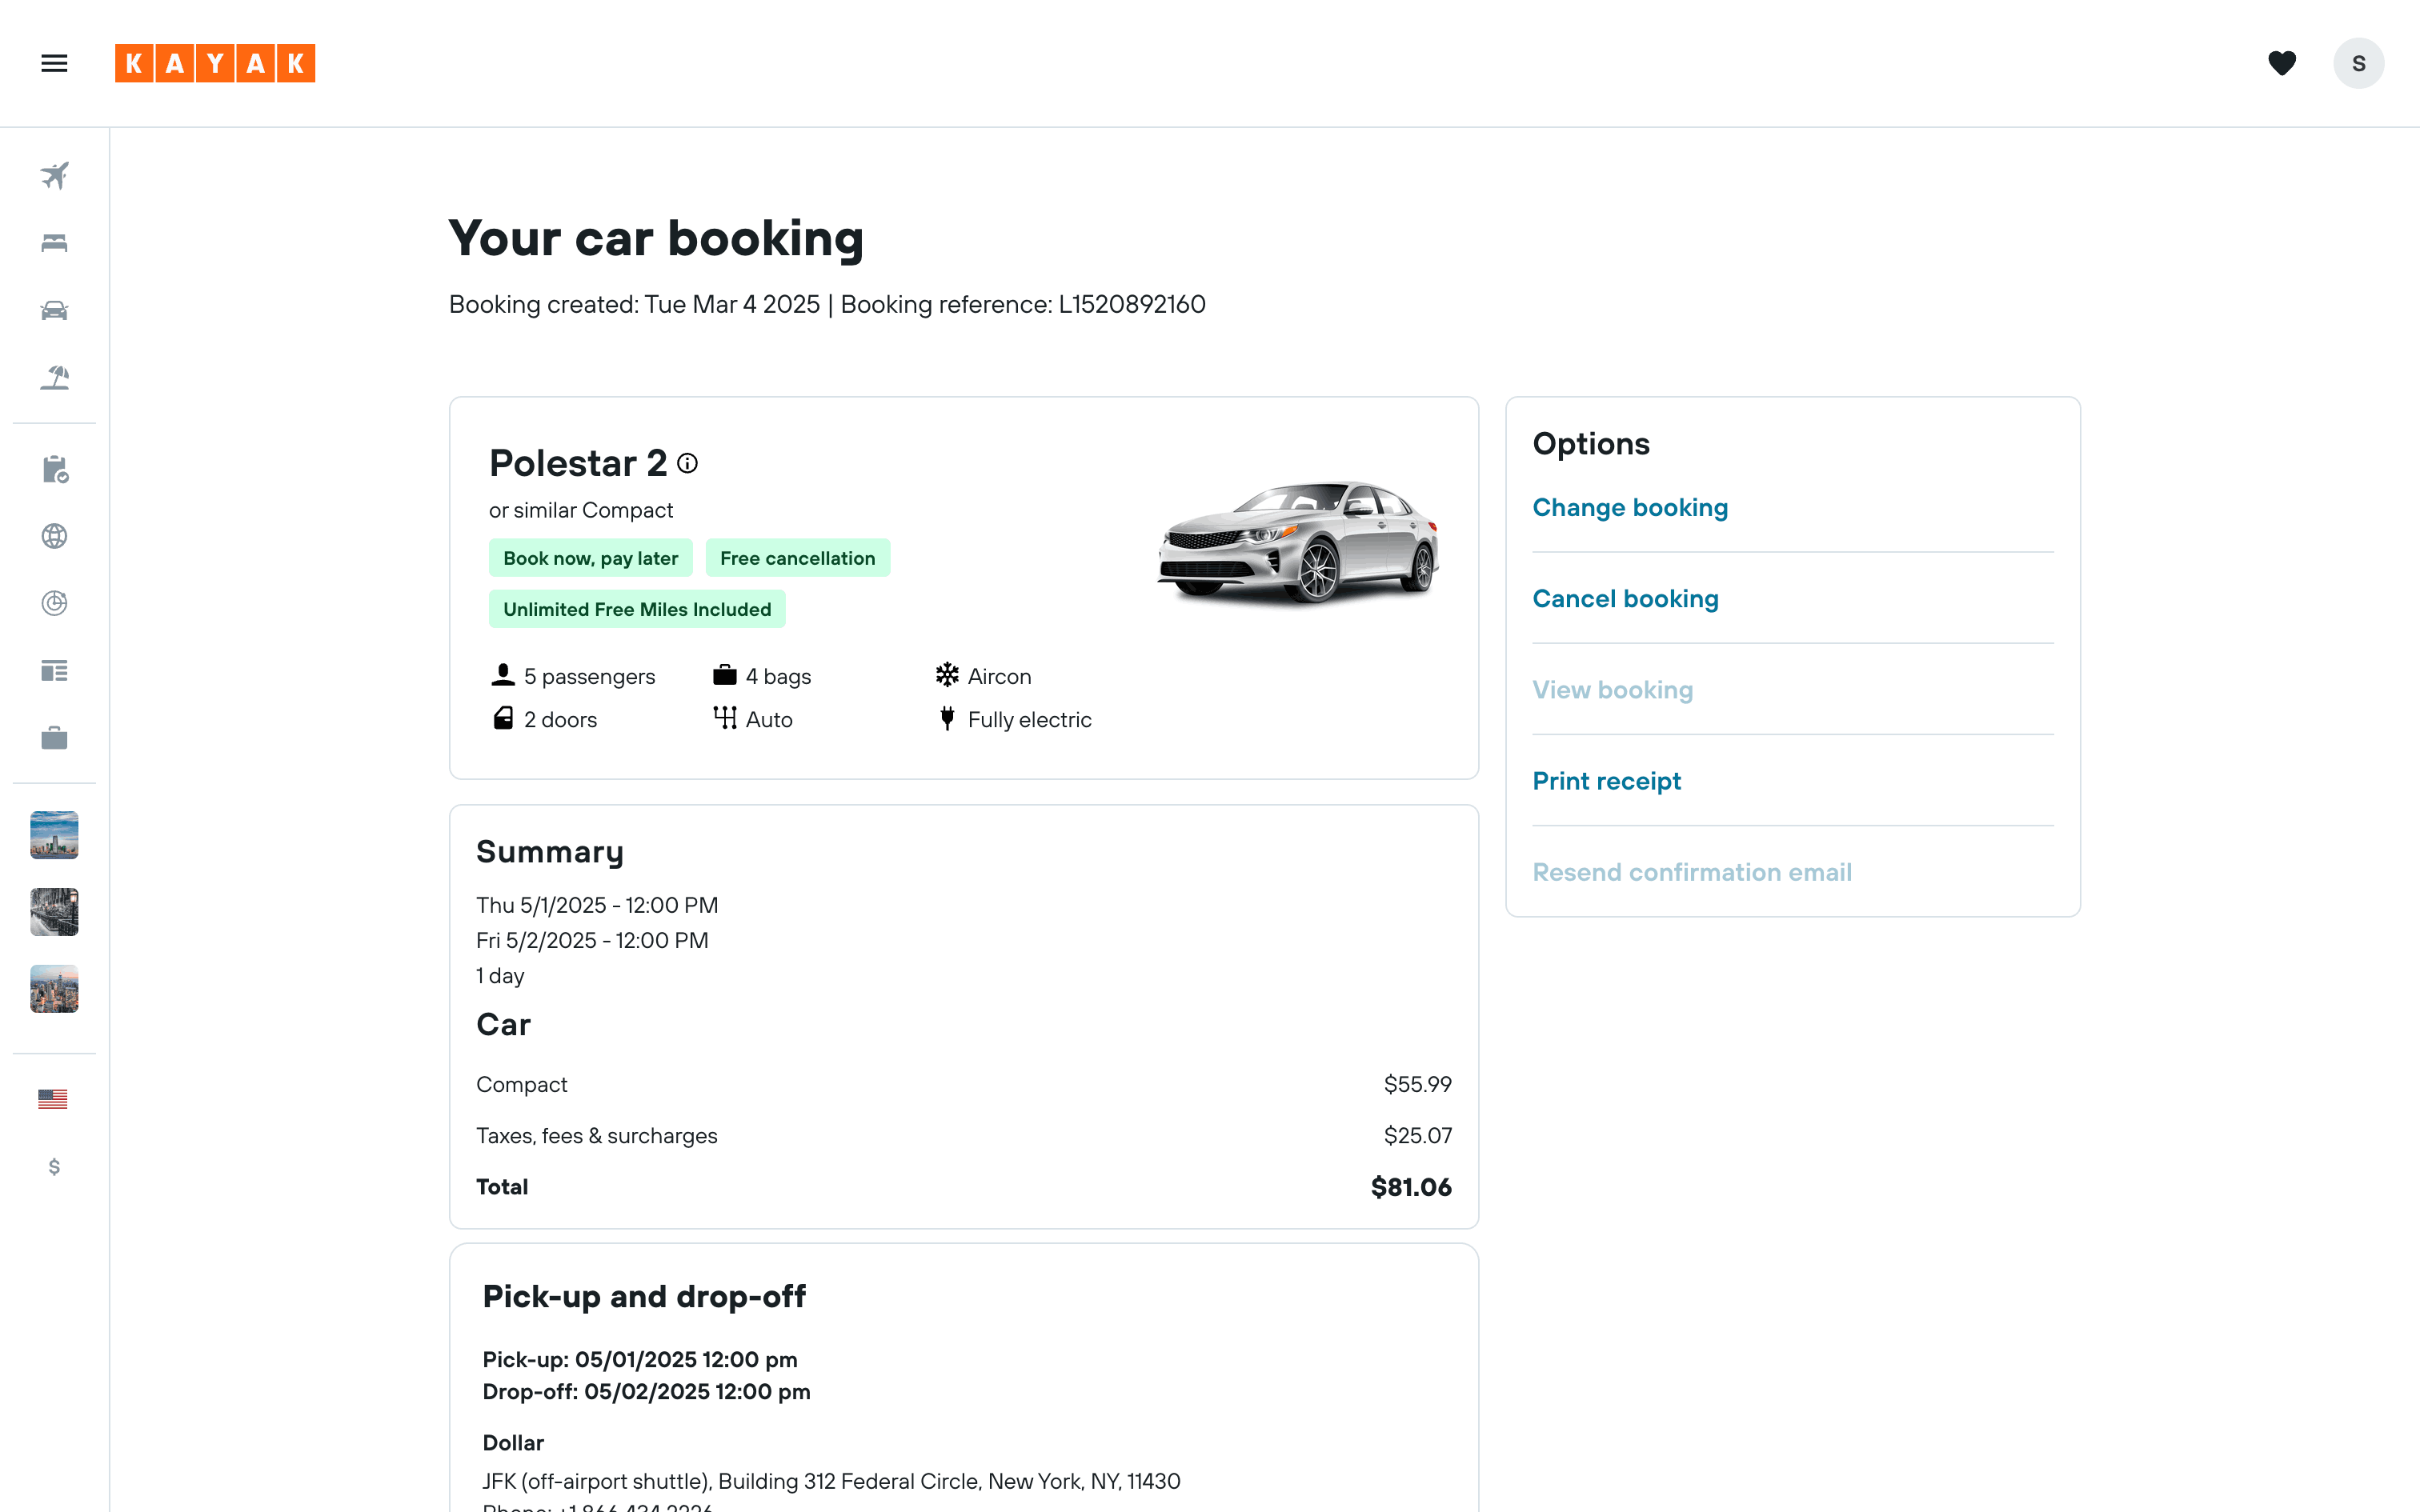Click Resend confirmation email option

[x=1692, y=872]
